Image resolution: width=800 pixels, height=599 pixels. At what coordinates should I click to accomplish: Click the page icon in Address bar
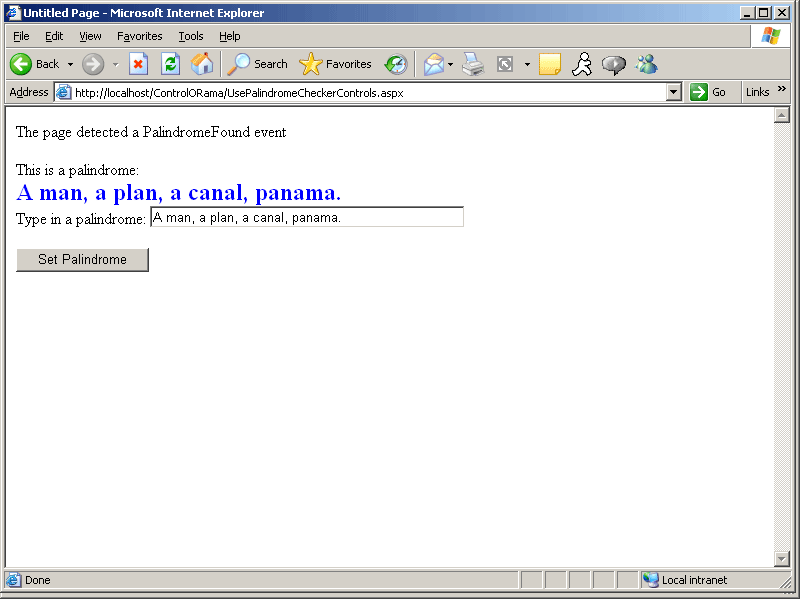pyautogui.click(x=63, y=93)
